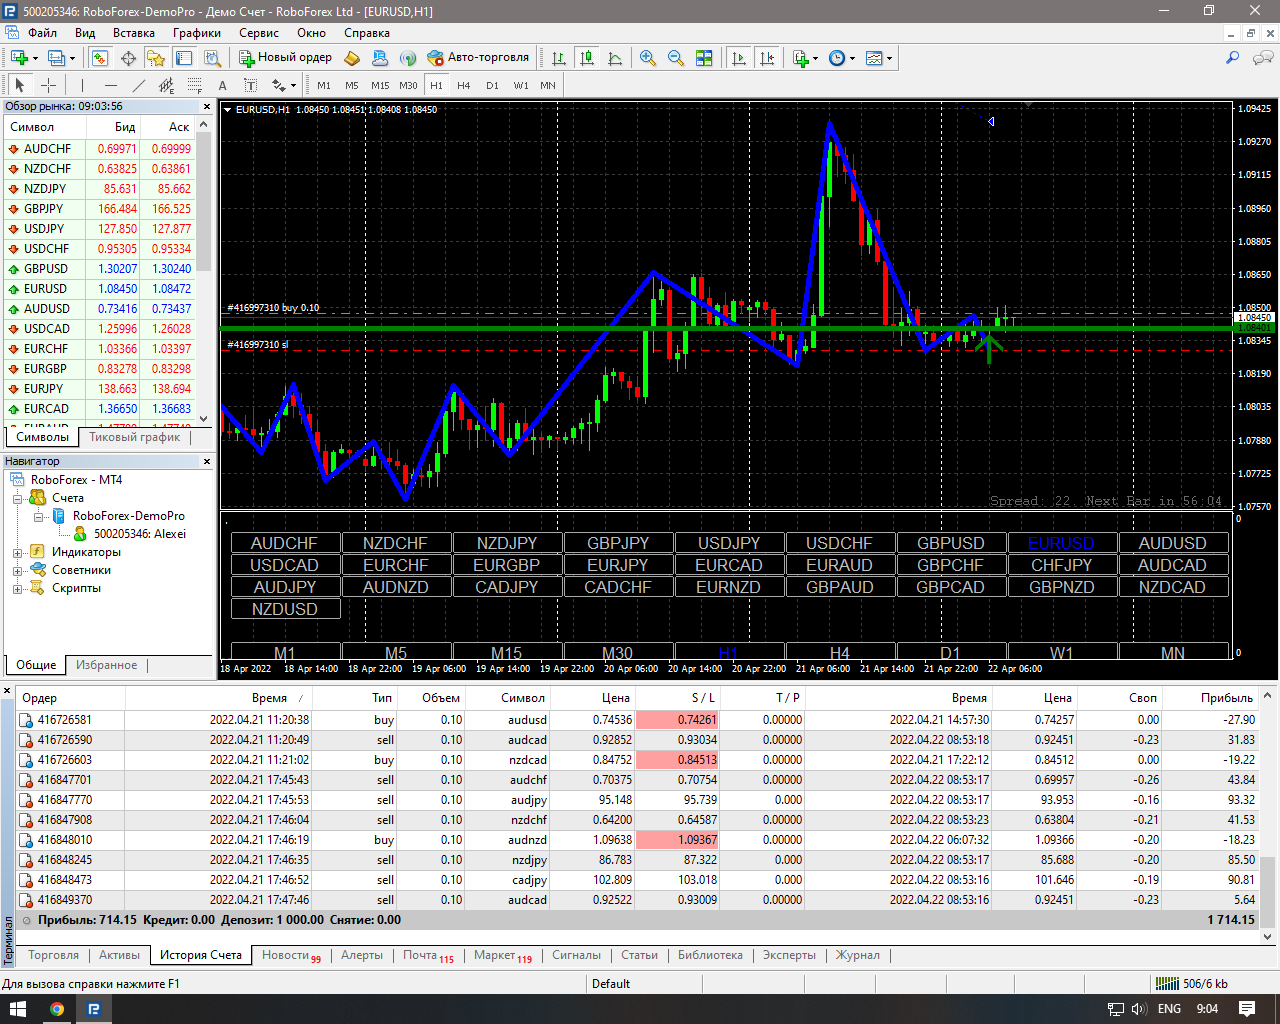Screen dimensions: 1280x1024
Task: Open the Файл menu
Action: click(42, 33)
